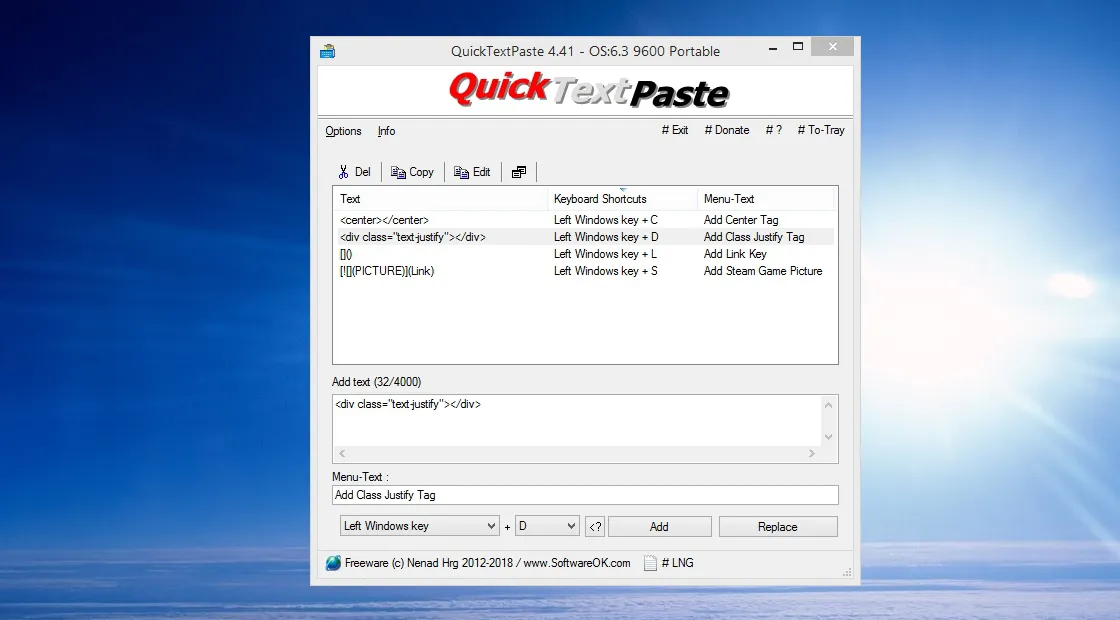
Task: Click the Add text scroll down arrow
Action: (x=829, y=437)
